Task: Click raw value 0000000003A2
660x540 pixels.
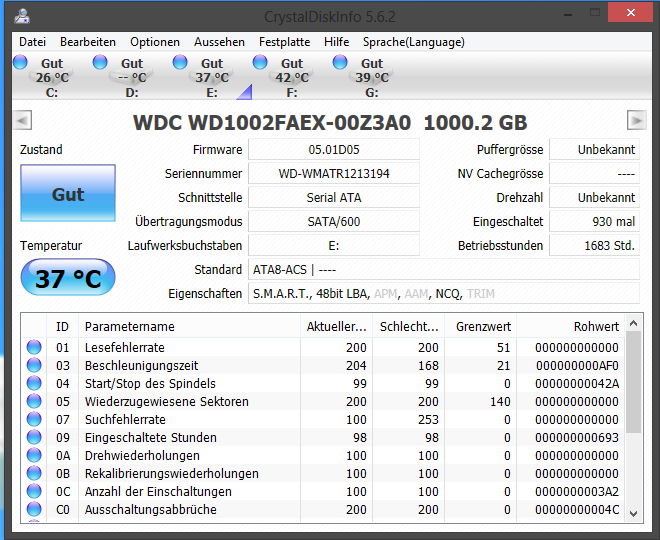Action: (x=577, y=492)
